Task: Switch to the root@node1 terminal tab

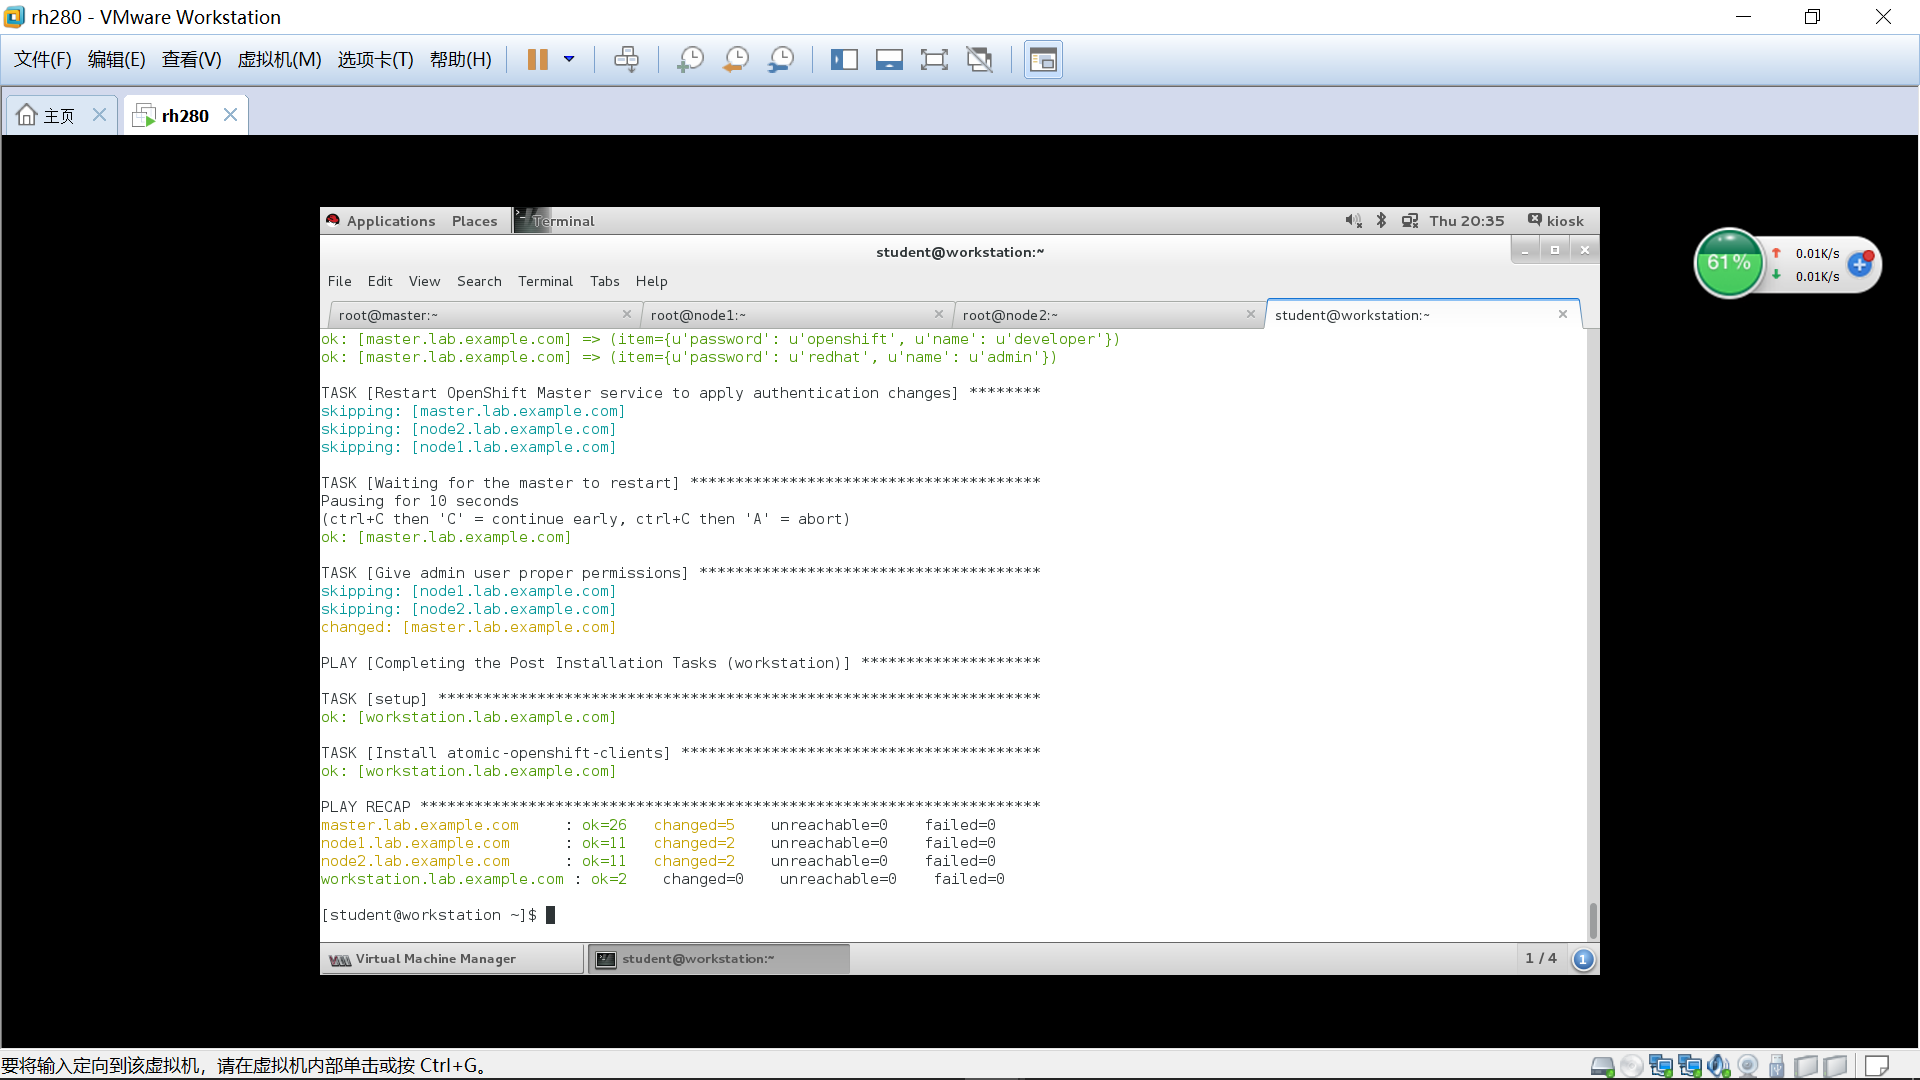Action: 698,315
